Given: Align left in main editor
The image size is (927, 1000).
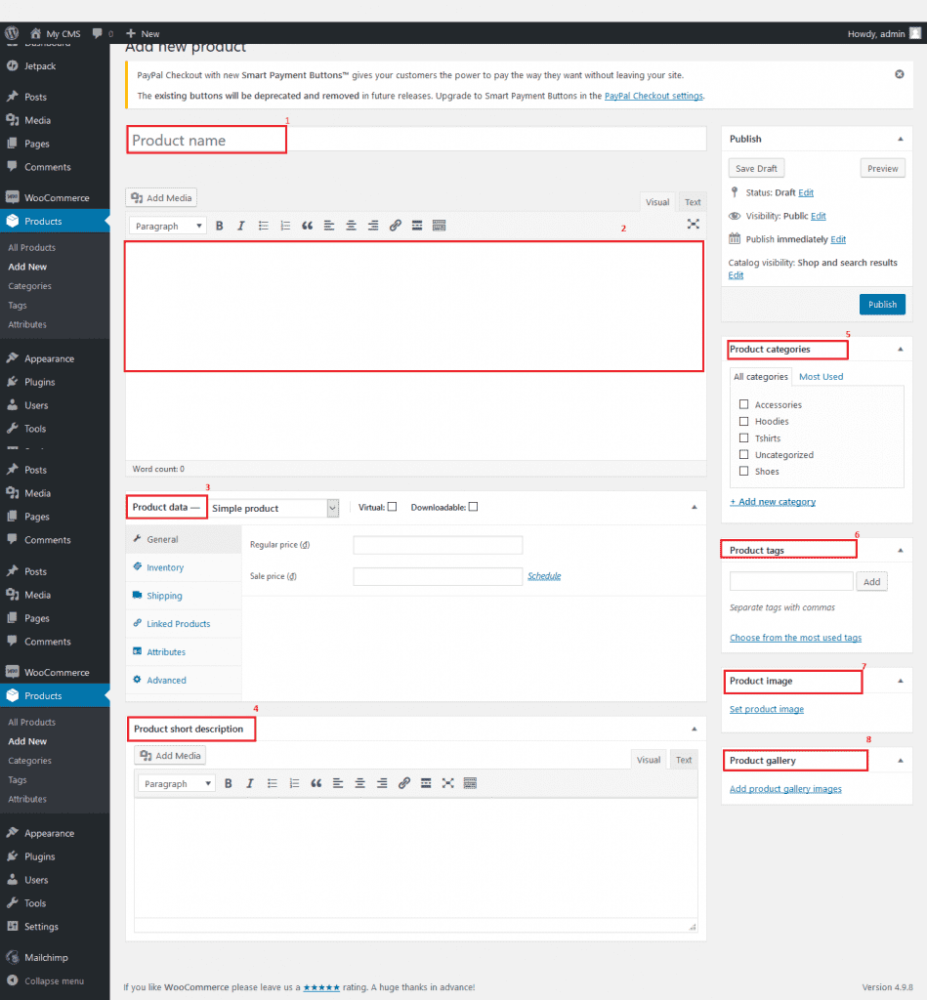Looking at the screenshot, I should [329, 226].
